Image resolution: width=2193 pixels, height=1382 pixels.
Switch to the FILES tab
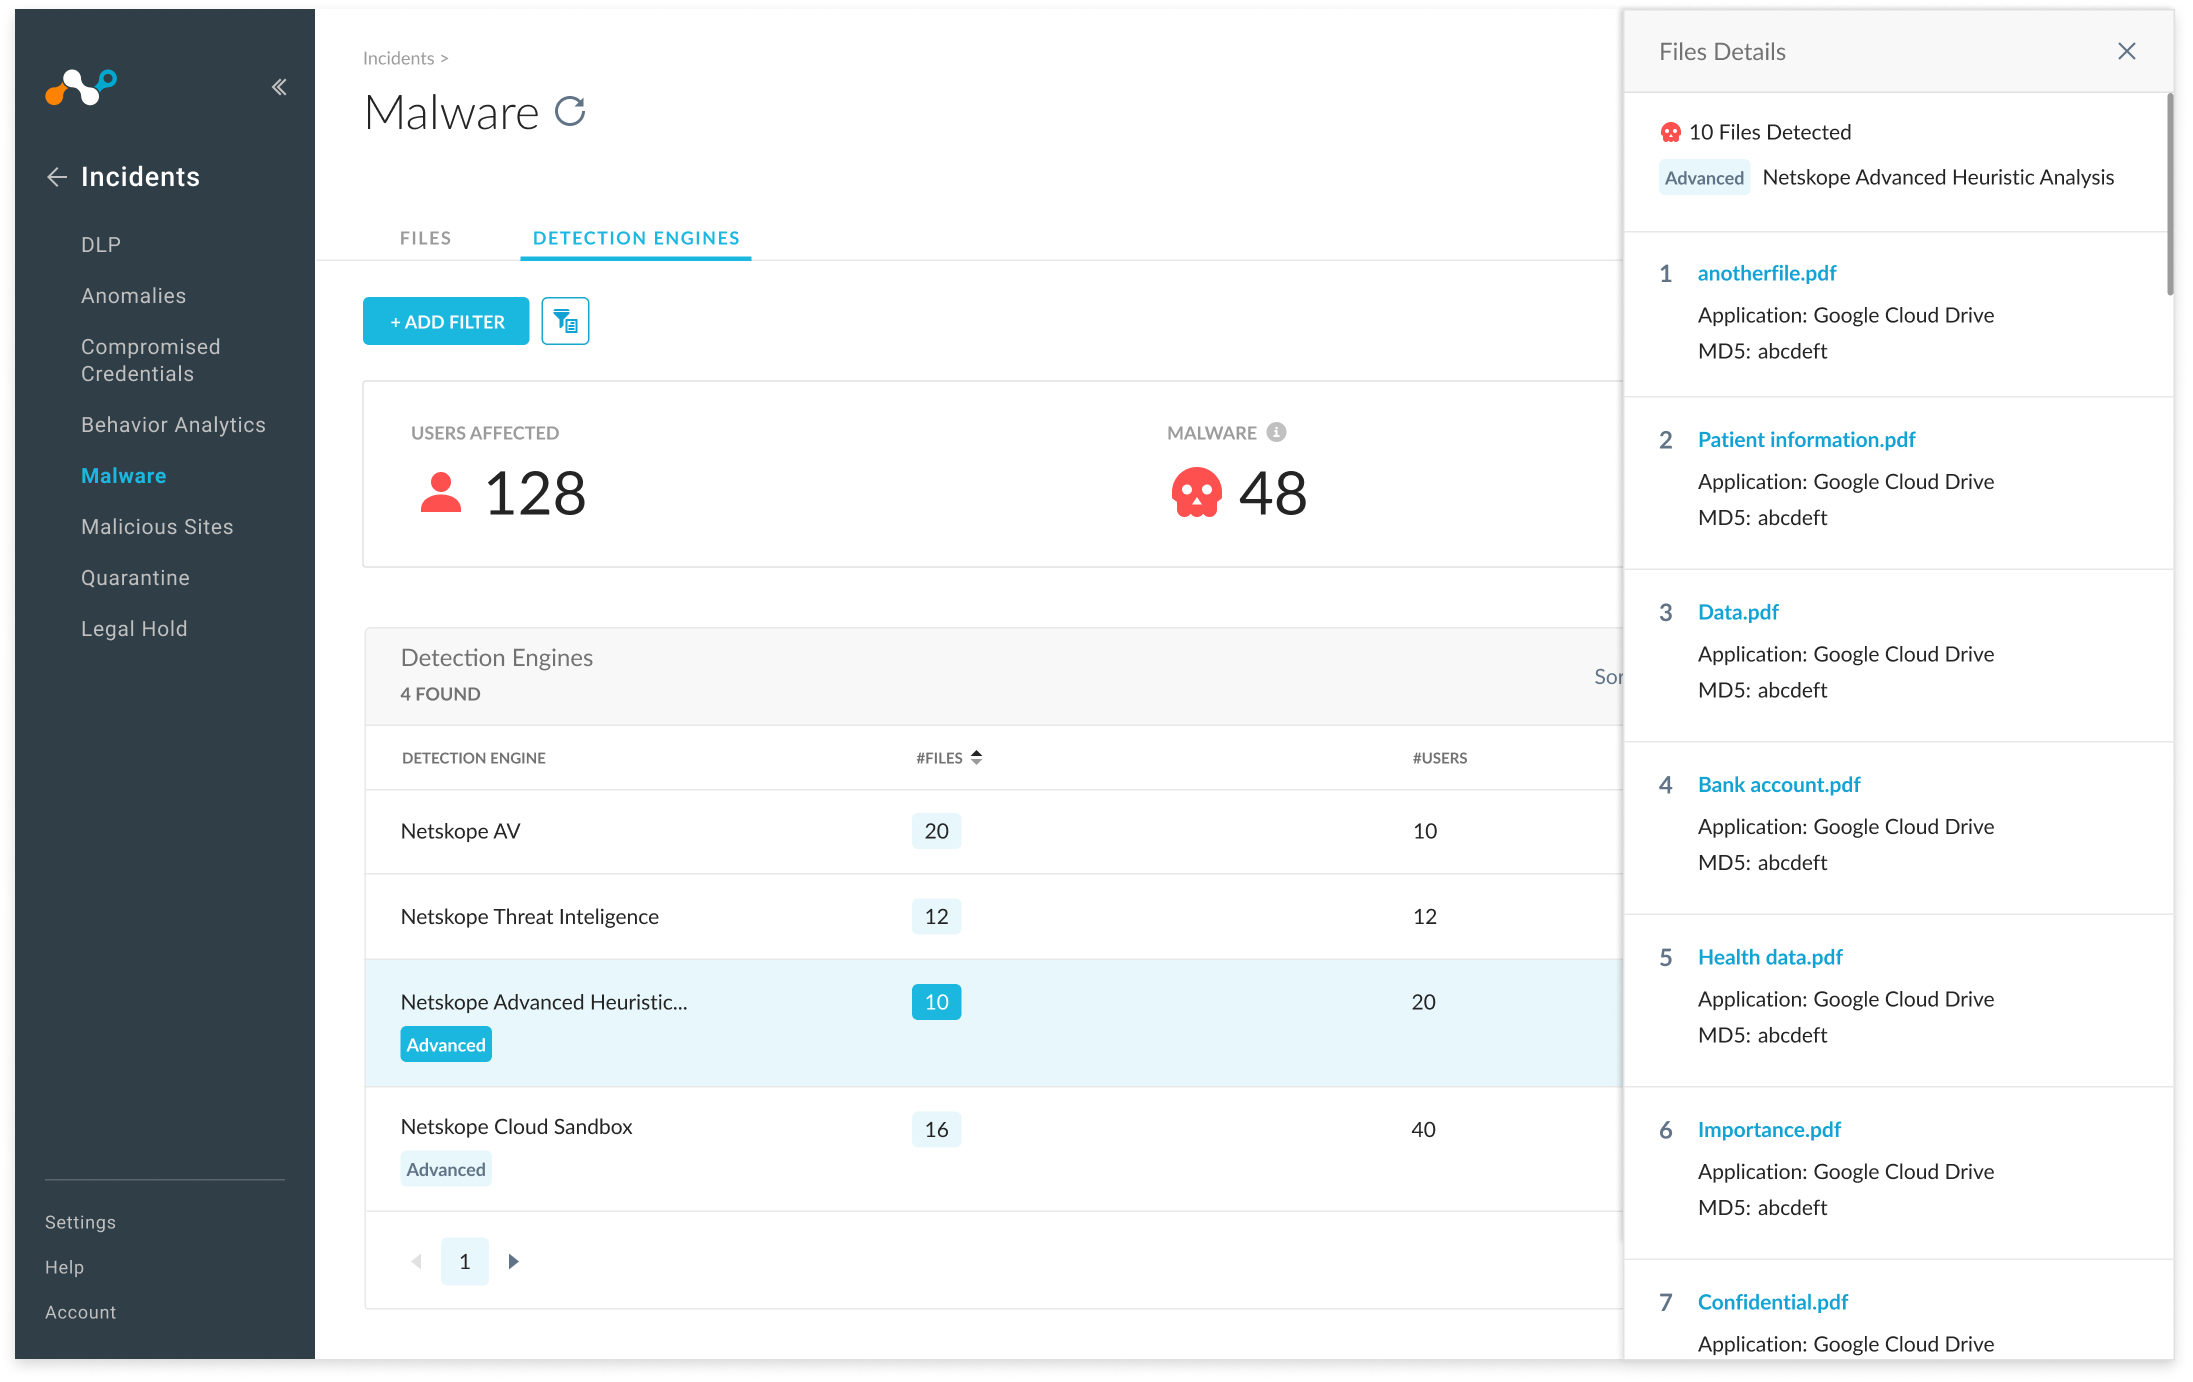point(425,238)
